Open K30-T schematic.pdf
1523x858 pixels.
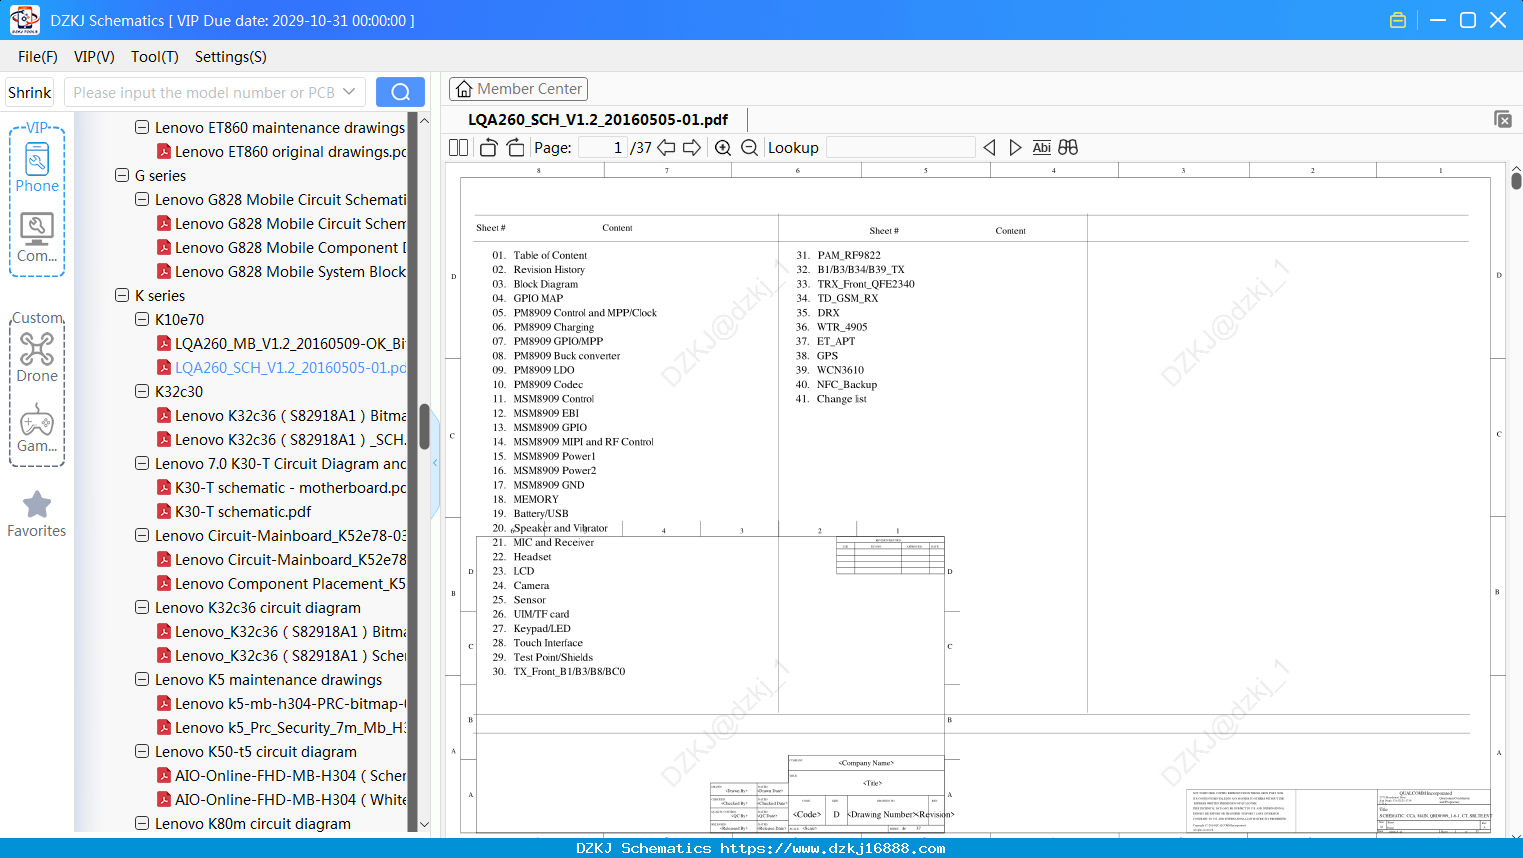click(234, 511)
